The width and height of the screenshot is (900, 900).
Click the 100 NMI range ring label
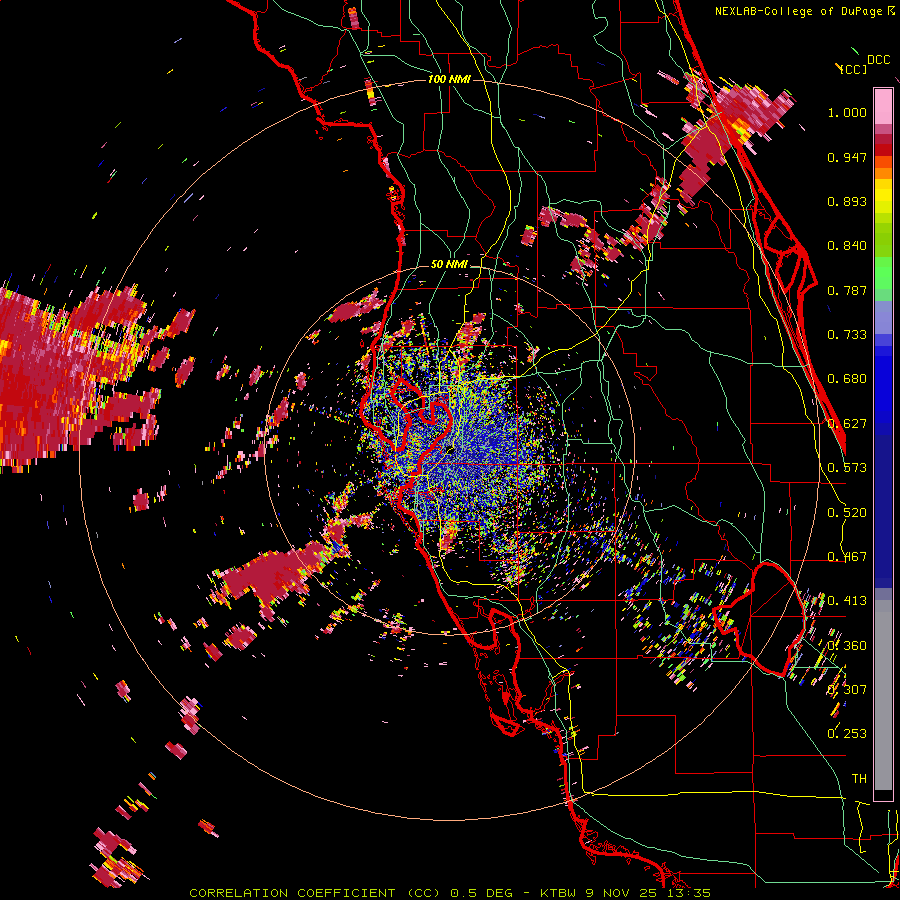pos(449,79)
